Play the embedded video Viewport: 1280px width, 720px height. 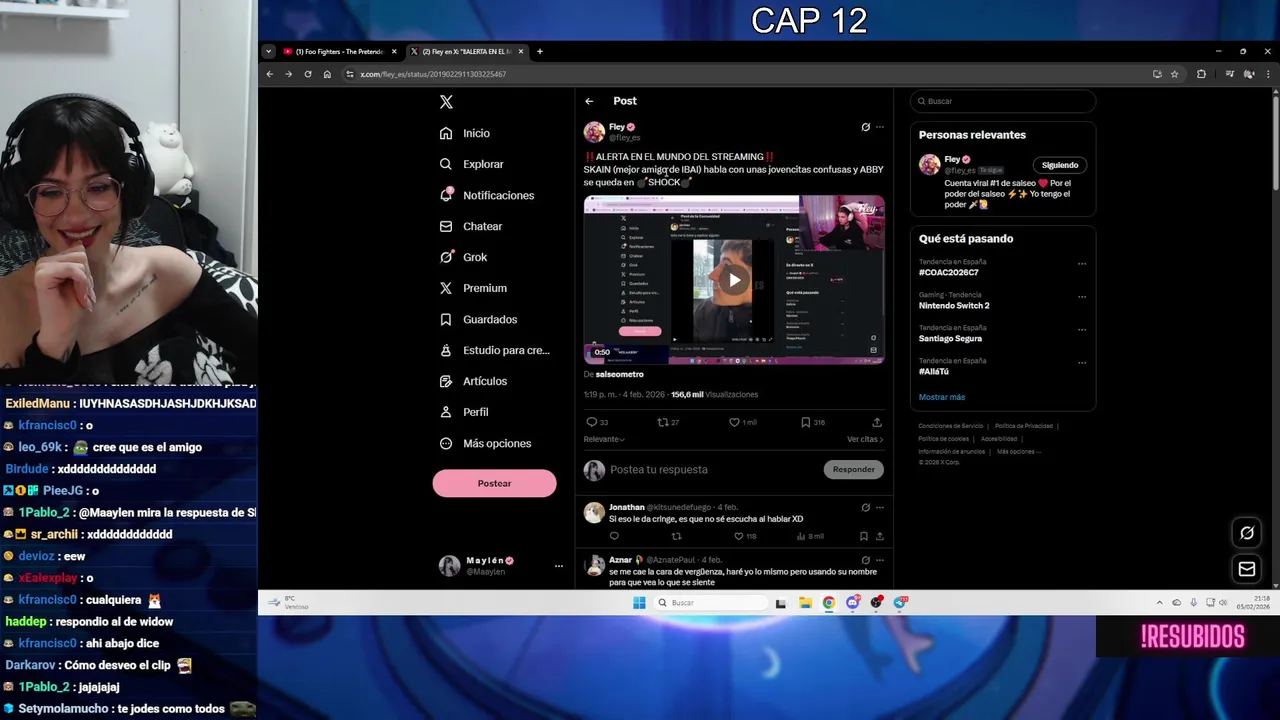point(734,280)
